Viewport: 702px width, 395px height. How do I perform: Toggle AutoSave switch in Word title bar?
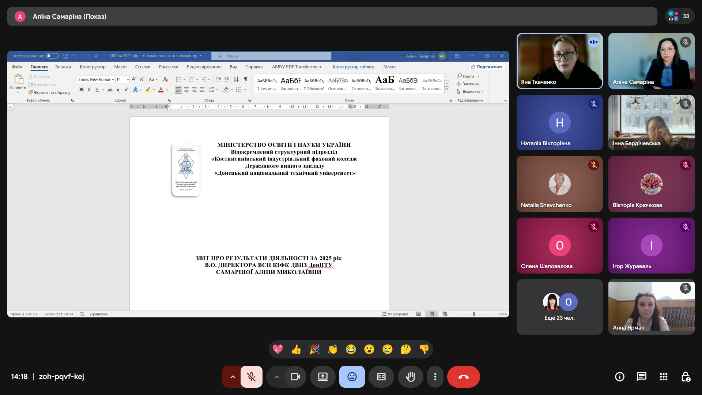click(52, 56)
